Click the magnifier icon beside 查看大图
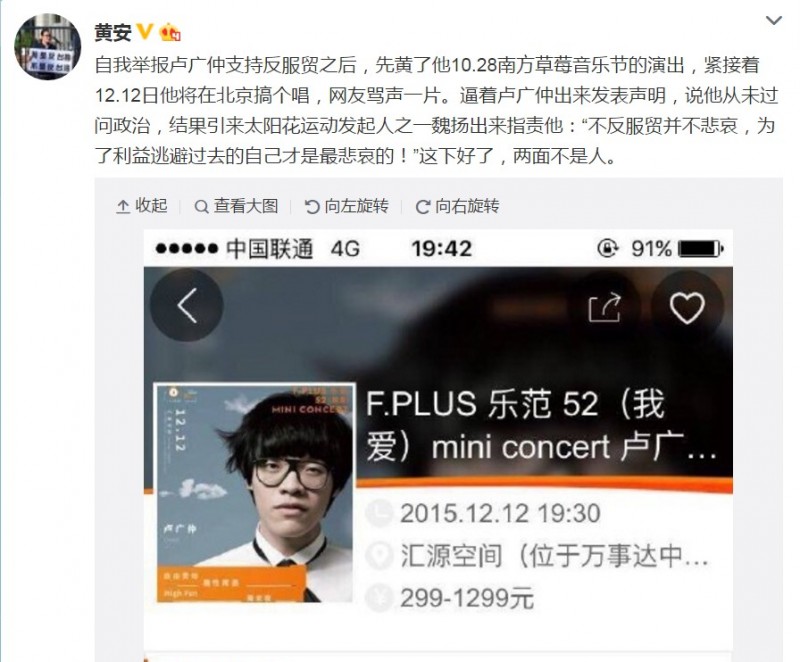The height and width of the screenshot is (662, 800). [x=202, y=207]
